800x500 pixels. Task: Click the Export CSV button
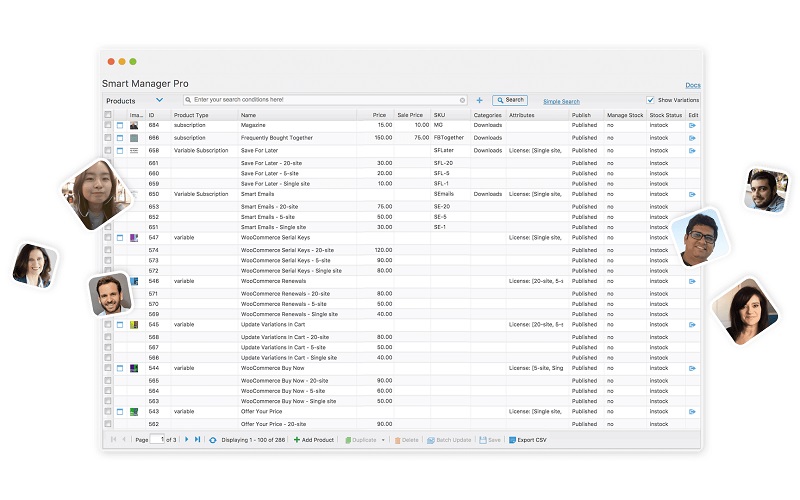click(527, 440)
